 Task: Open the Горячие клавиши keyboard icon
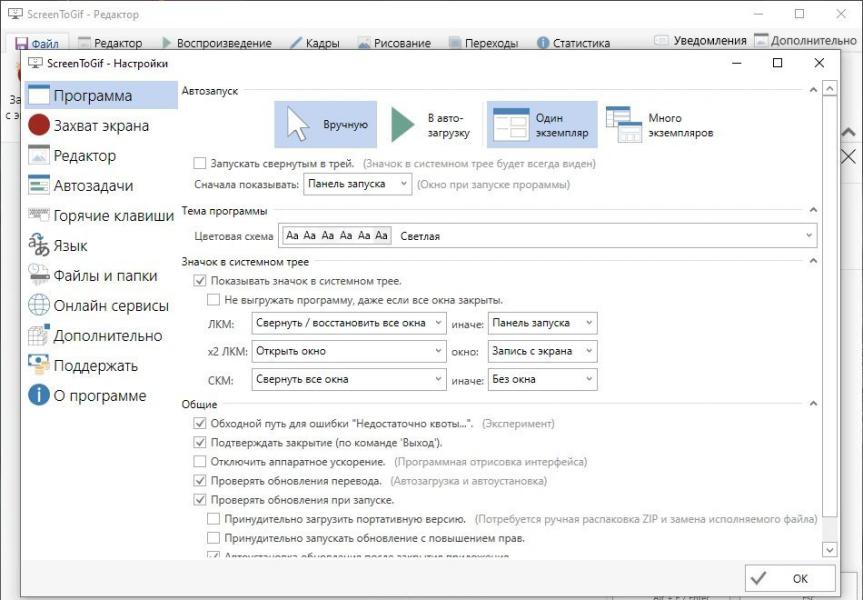point(39,214)
